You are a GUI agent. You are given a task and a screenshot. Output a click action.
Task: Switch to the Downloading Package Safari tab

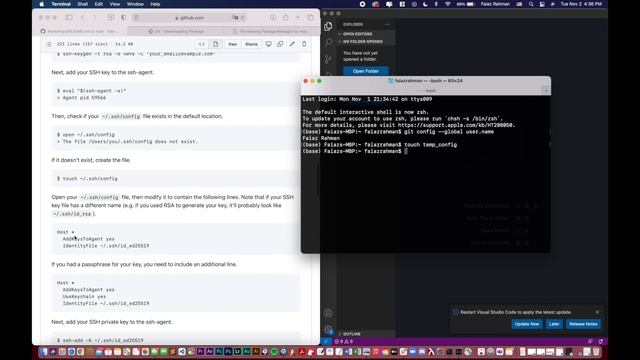pyautogui.click(x=175, y=31)
